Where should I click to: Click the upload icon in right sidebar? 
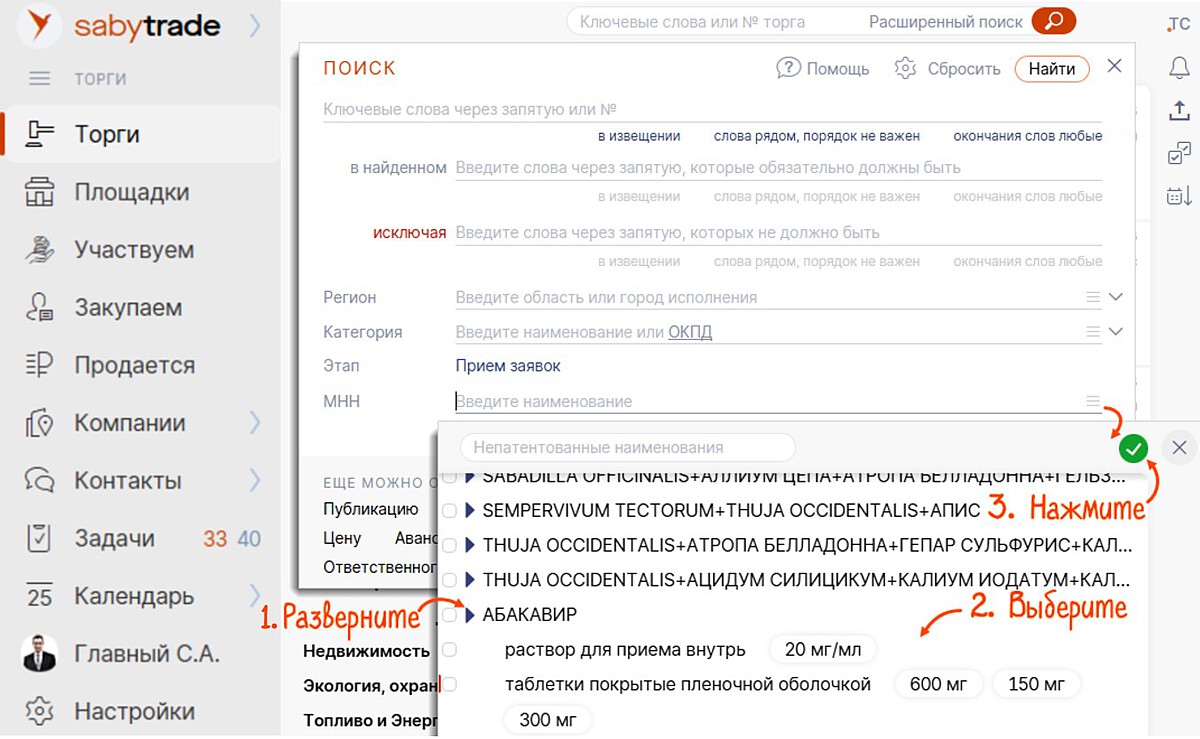[x=1179, y=111]
